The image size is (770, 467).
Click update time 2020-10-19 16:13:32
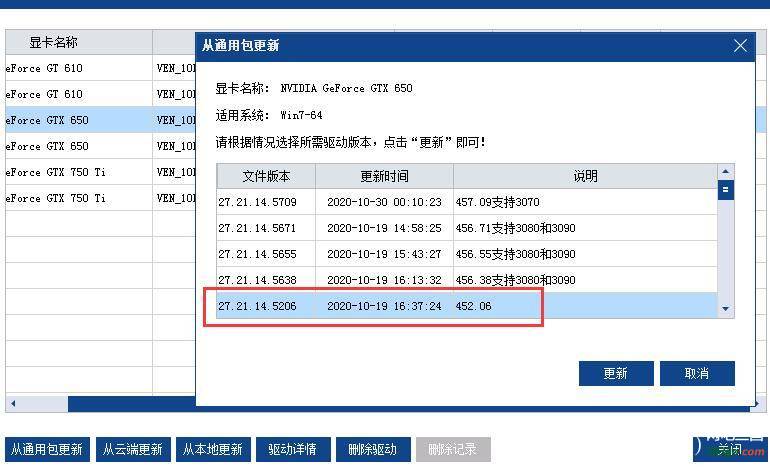click(384, 280)
